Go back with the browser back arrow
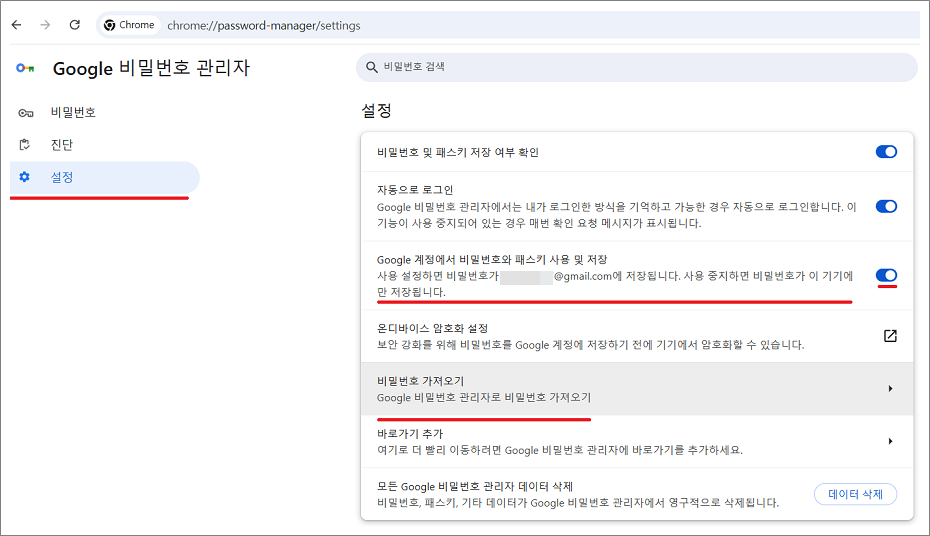The height and width of the screenshot is (536, 930). click(17, 25)
